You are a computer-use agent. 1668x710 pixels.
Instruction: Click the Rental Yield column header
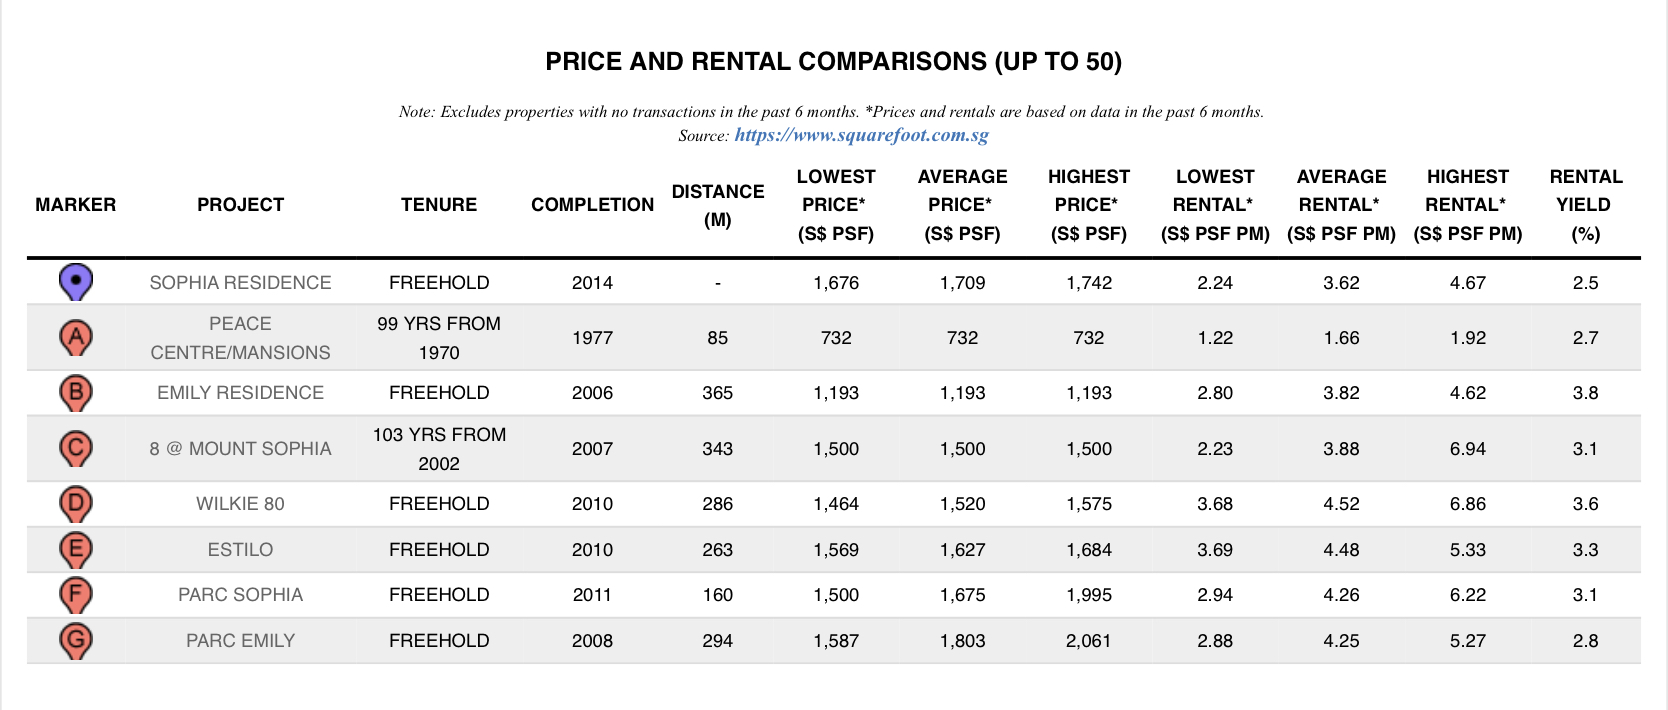tap(1585, 205)
